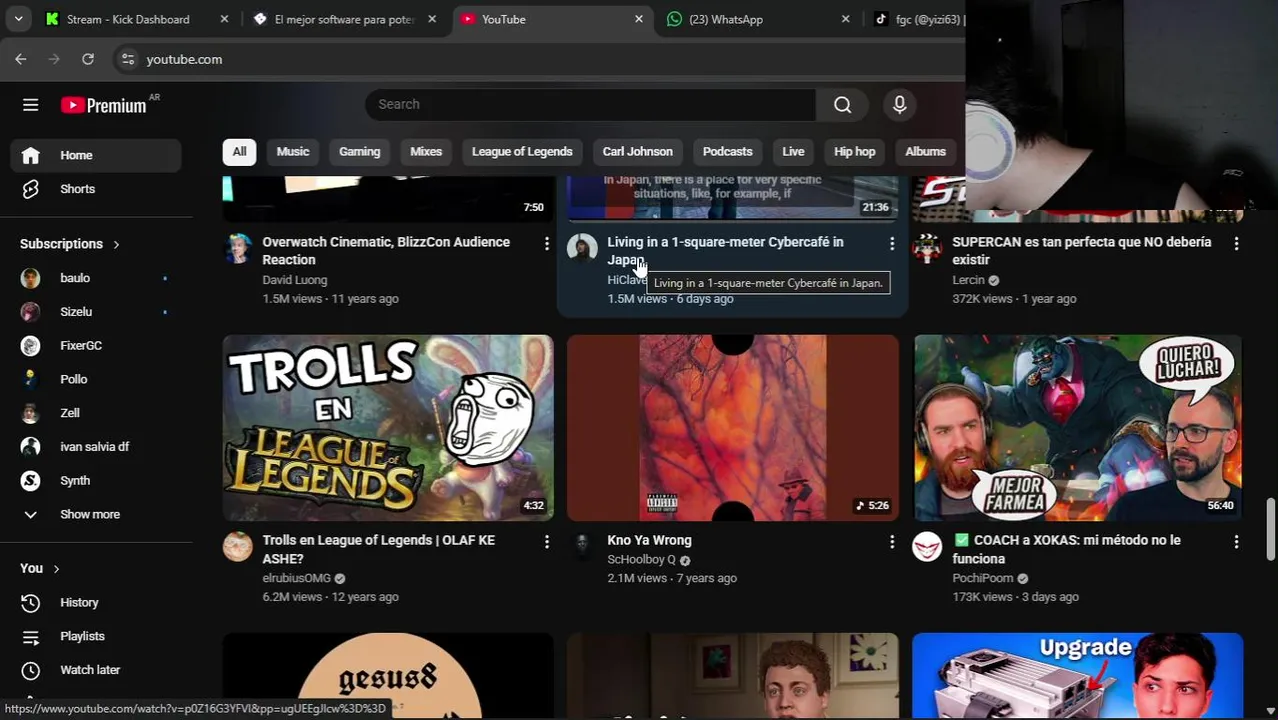Open ScHoolboy Q channel avatar
The image size is (1278, 720).
click(582, 546)
